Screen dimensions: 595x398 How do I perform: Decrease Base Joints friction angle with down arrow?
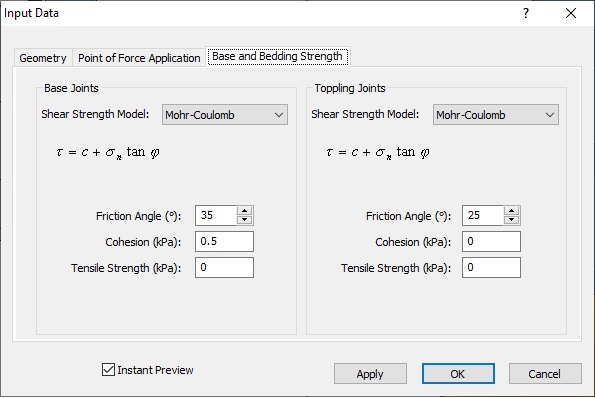245,220
